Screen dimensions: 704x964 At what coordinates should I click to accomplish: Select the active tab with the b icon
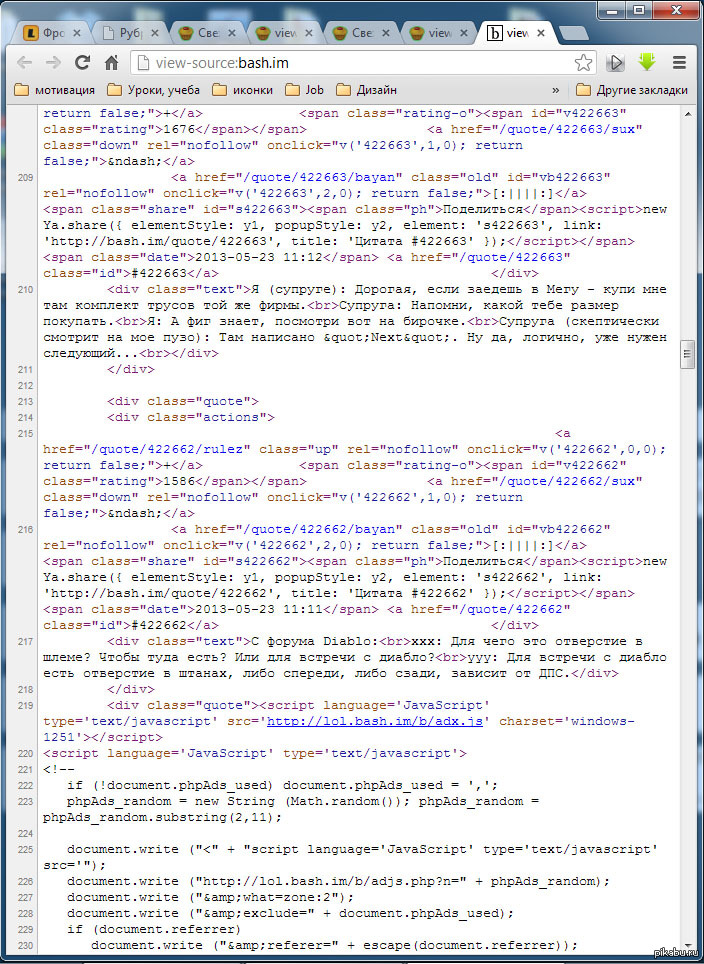tap(515, 33)
